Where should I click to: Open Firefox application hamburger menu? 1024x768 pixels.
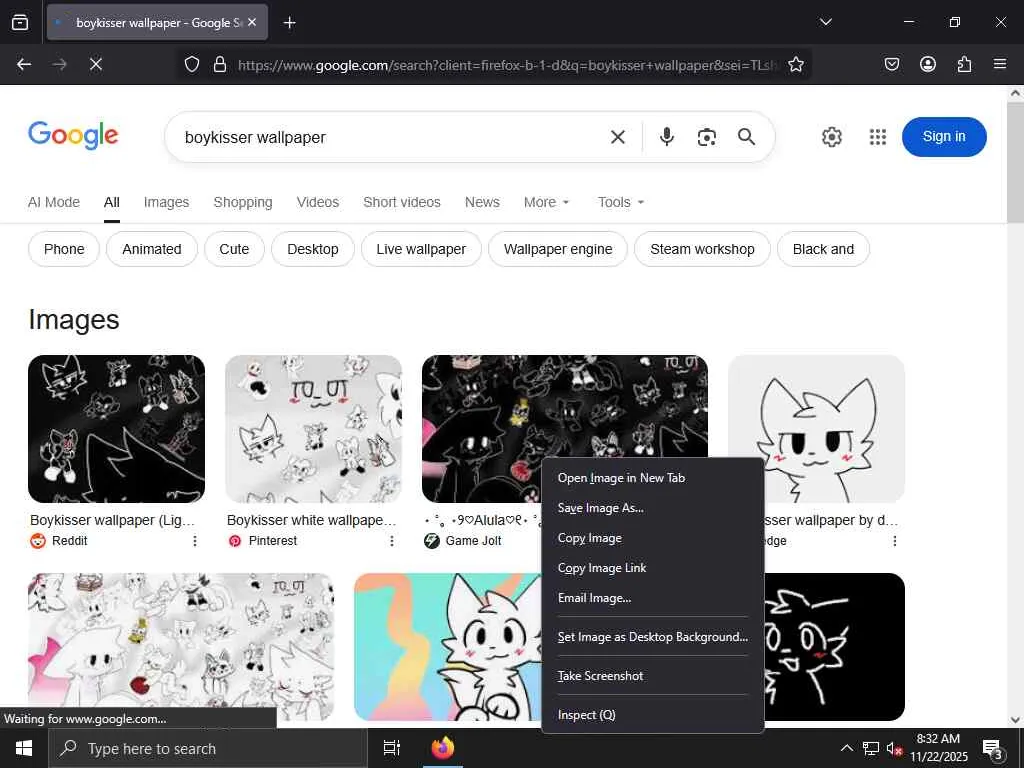1000,64
